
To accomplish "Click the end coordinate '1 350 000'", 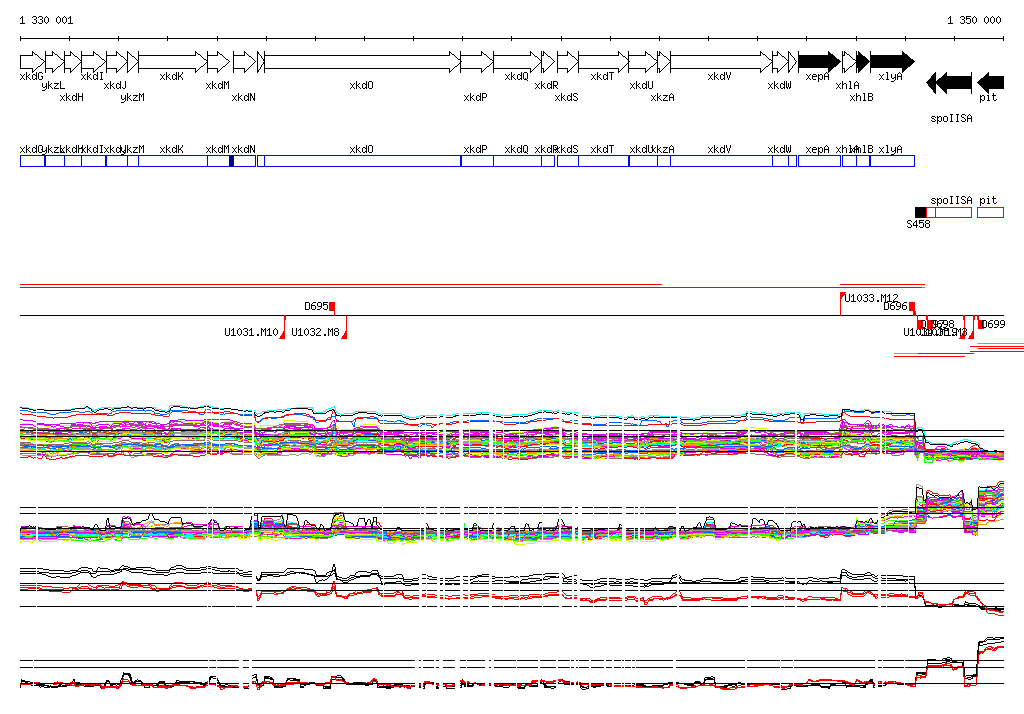I will (974, 20).
